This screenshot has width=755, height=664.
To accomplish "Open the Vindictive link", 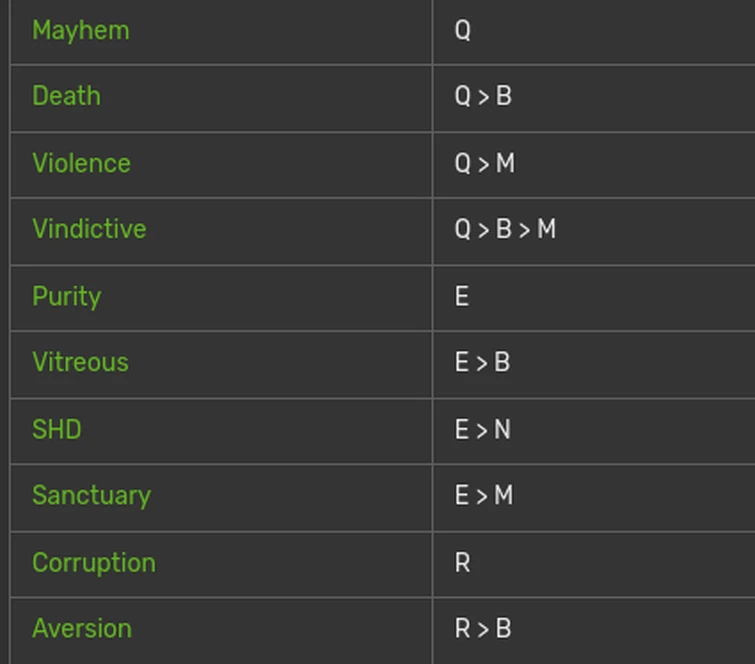I will pos(89,229).
